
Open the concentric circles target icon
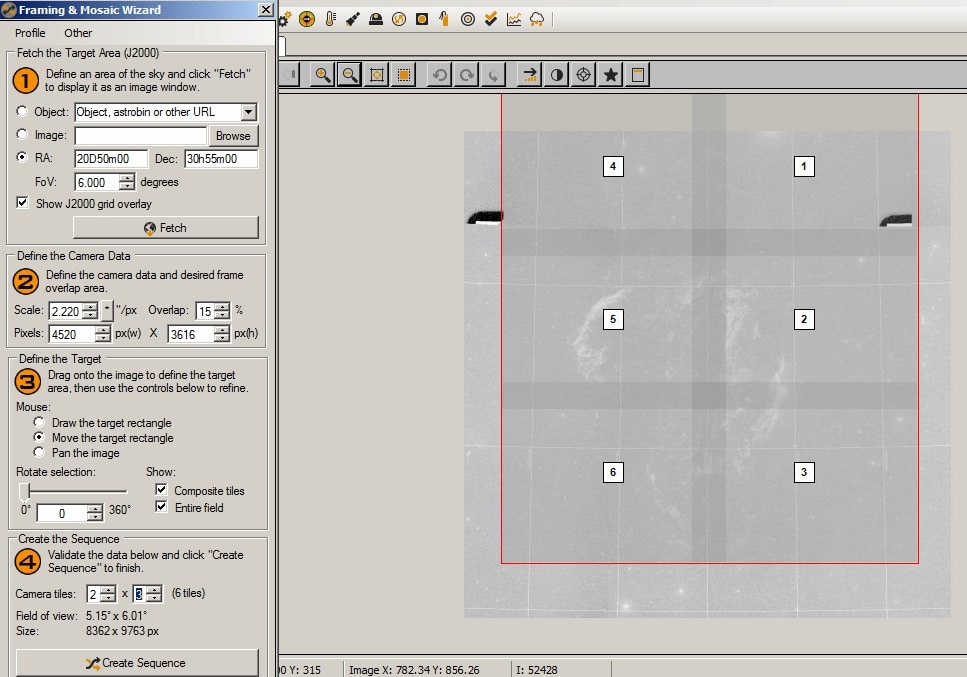tap(468, 19)
